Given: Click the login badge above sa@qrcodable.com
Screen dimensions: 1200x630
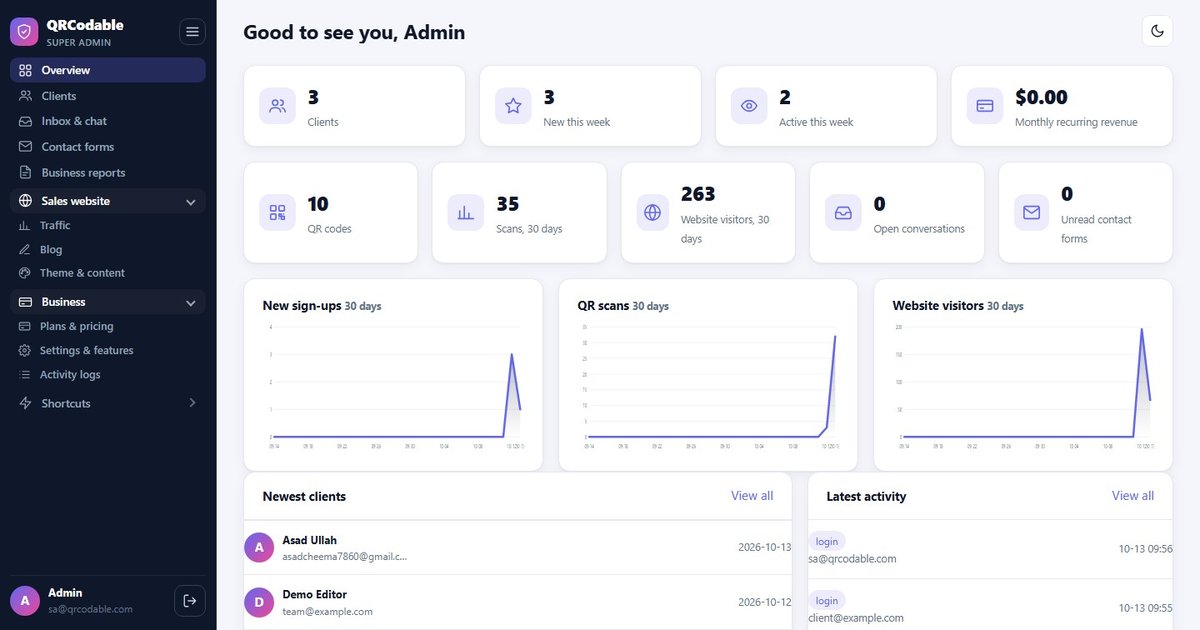Looking at the screenshot, I should [x=827, y=542].
